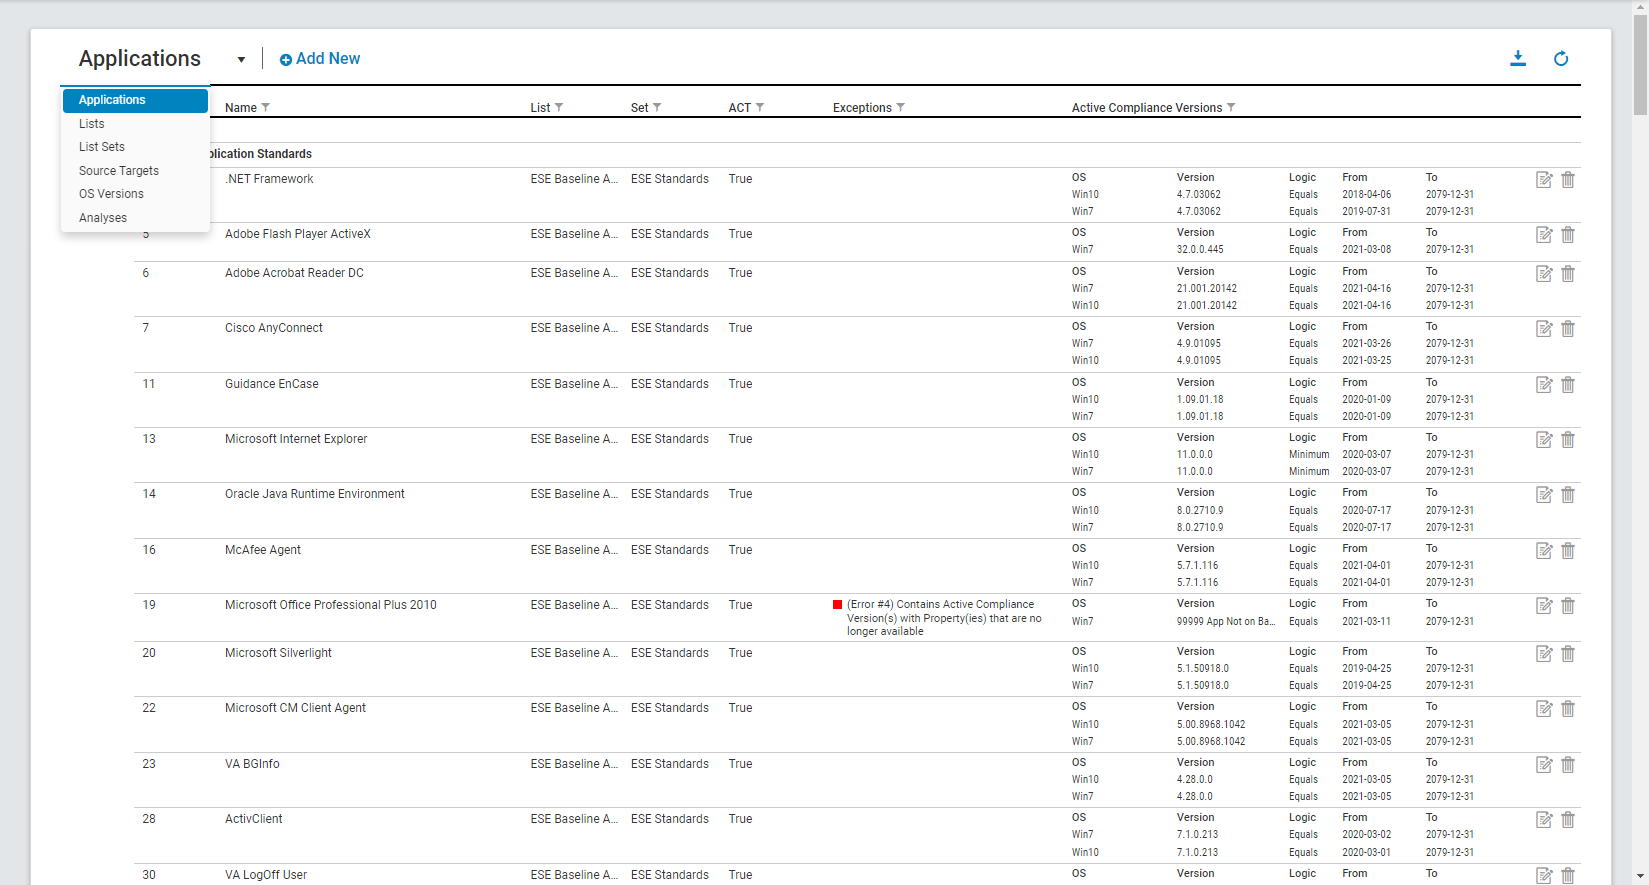
Task: Click the Microsoft CM Client Agent name
Action: 295,708
